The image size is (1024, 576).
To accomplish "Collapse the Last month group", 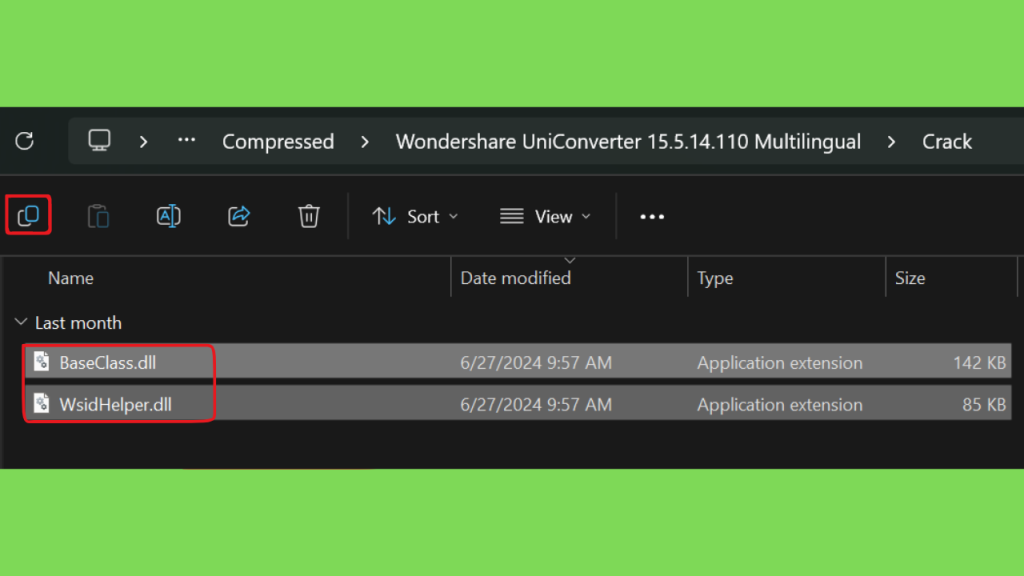I will (x=21, y=322).
